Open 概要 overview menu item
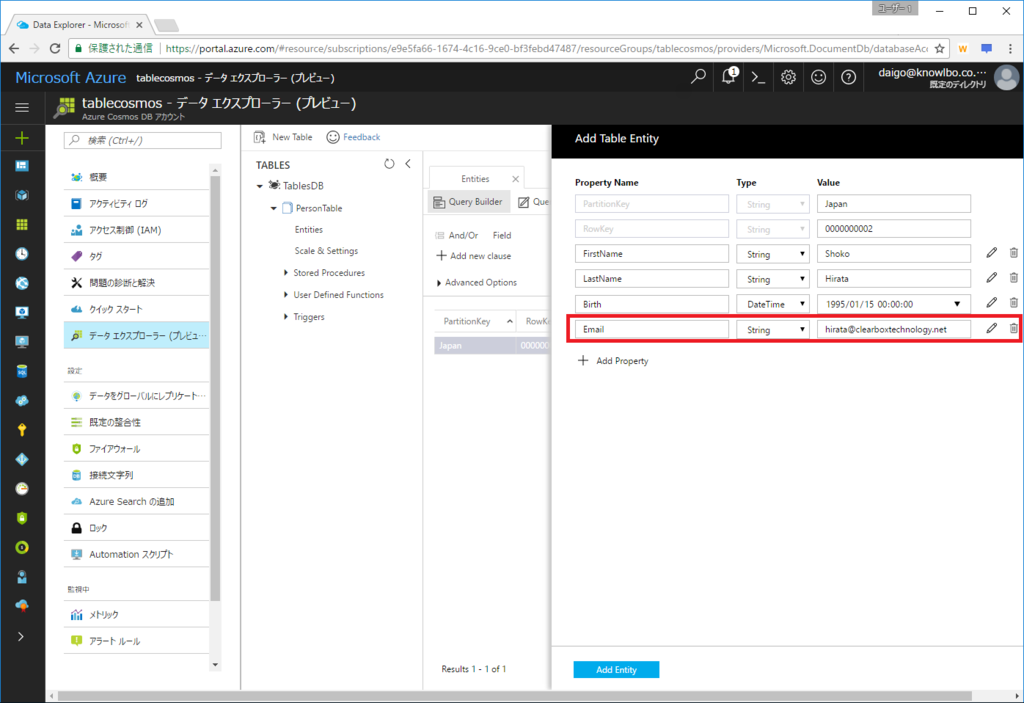The height and width of the screenshot is (703, 1024). [136, 177]
